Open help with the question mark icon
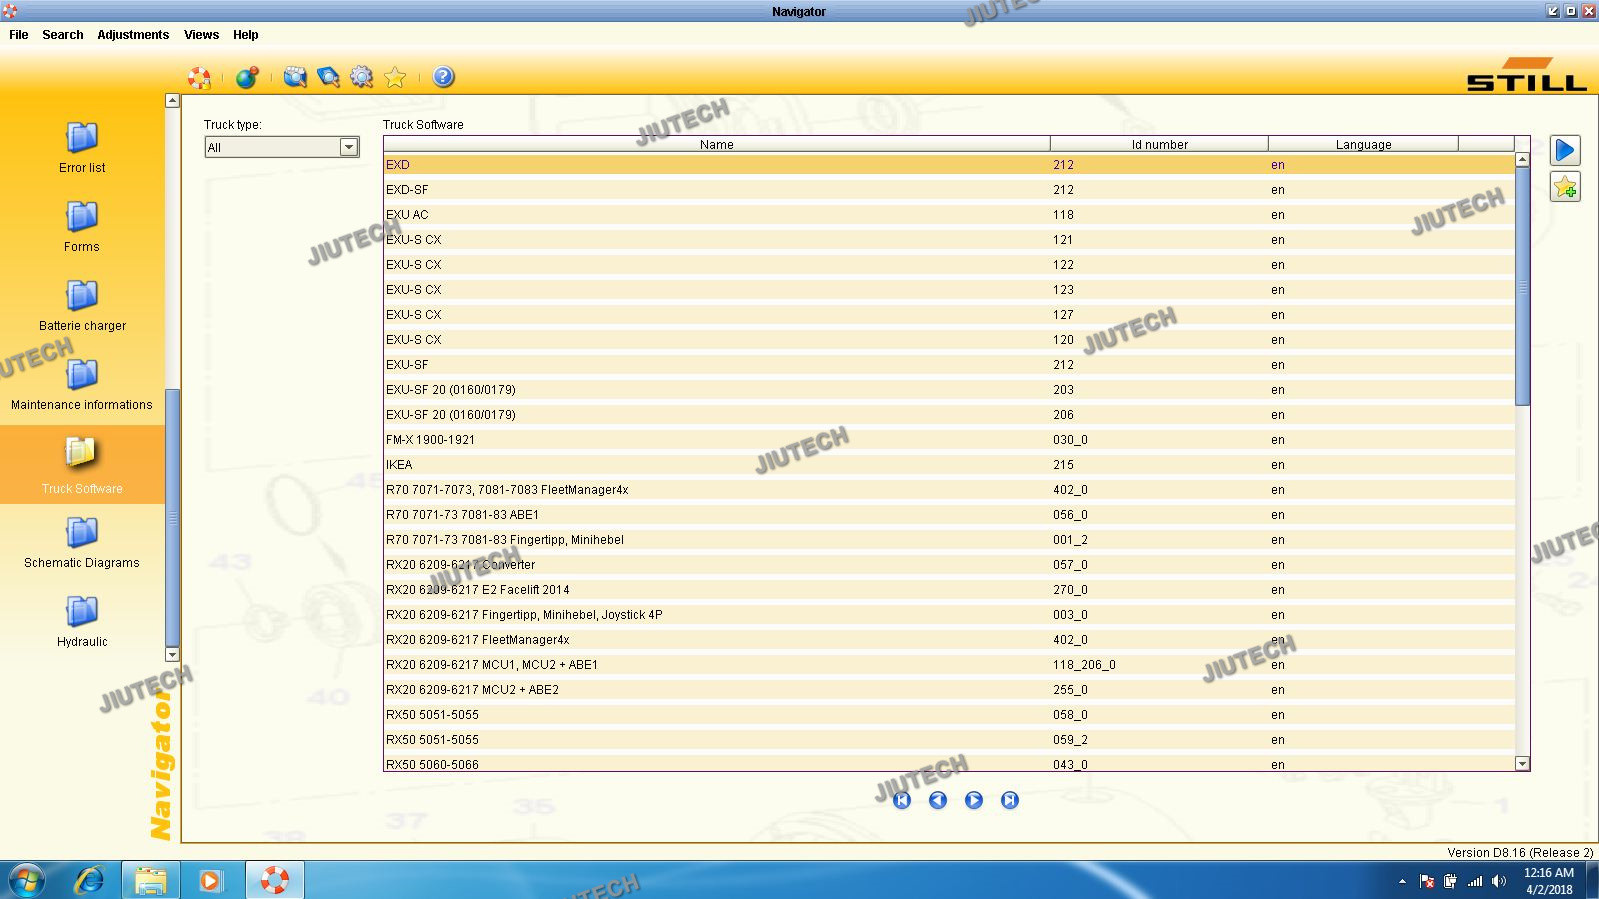The height and width of the screenshot is (899, 1599). coord(443,77)
